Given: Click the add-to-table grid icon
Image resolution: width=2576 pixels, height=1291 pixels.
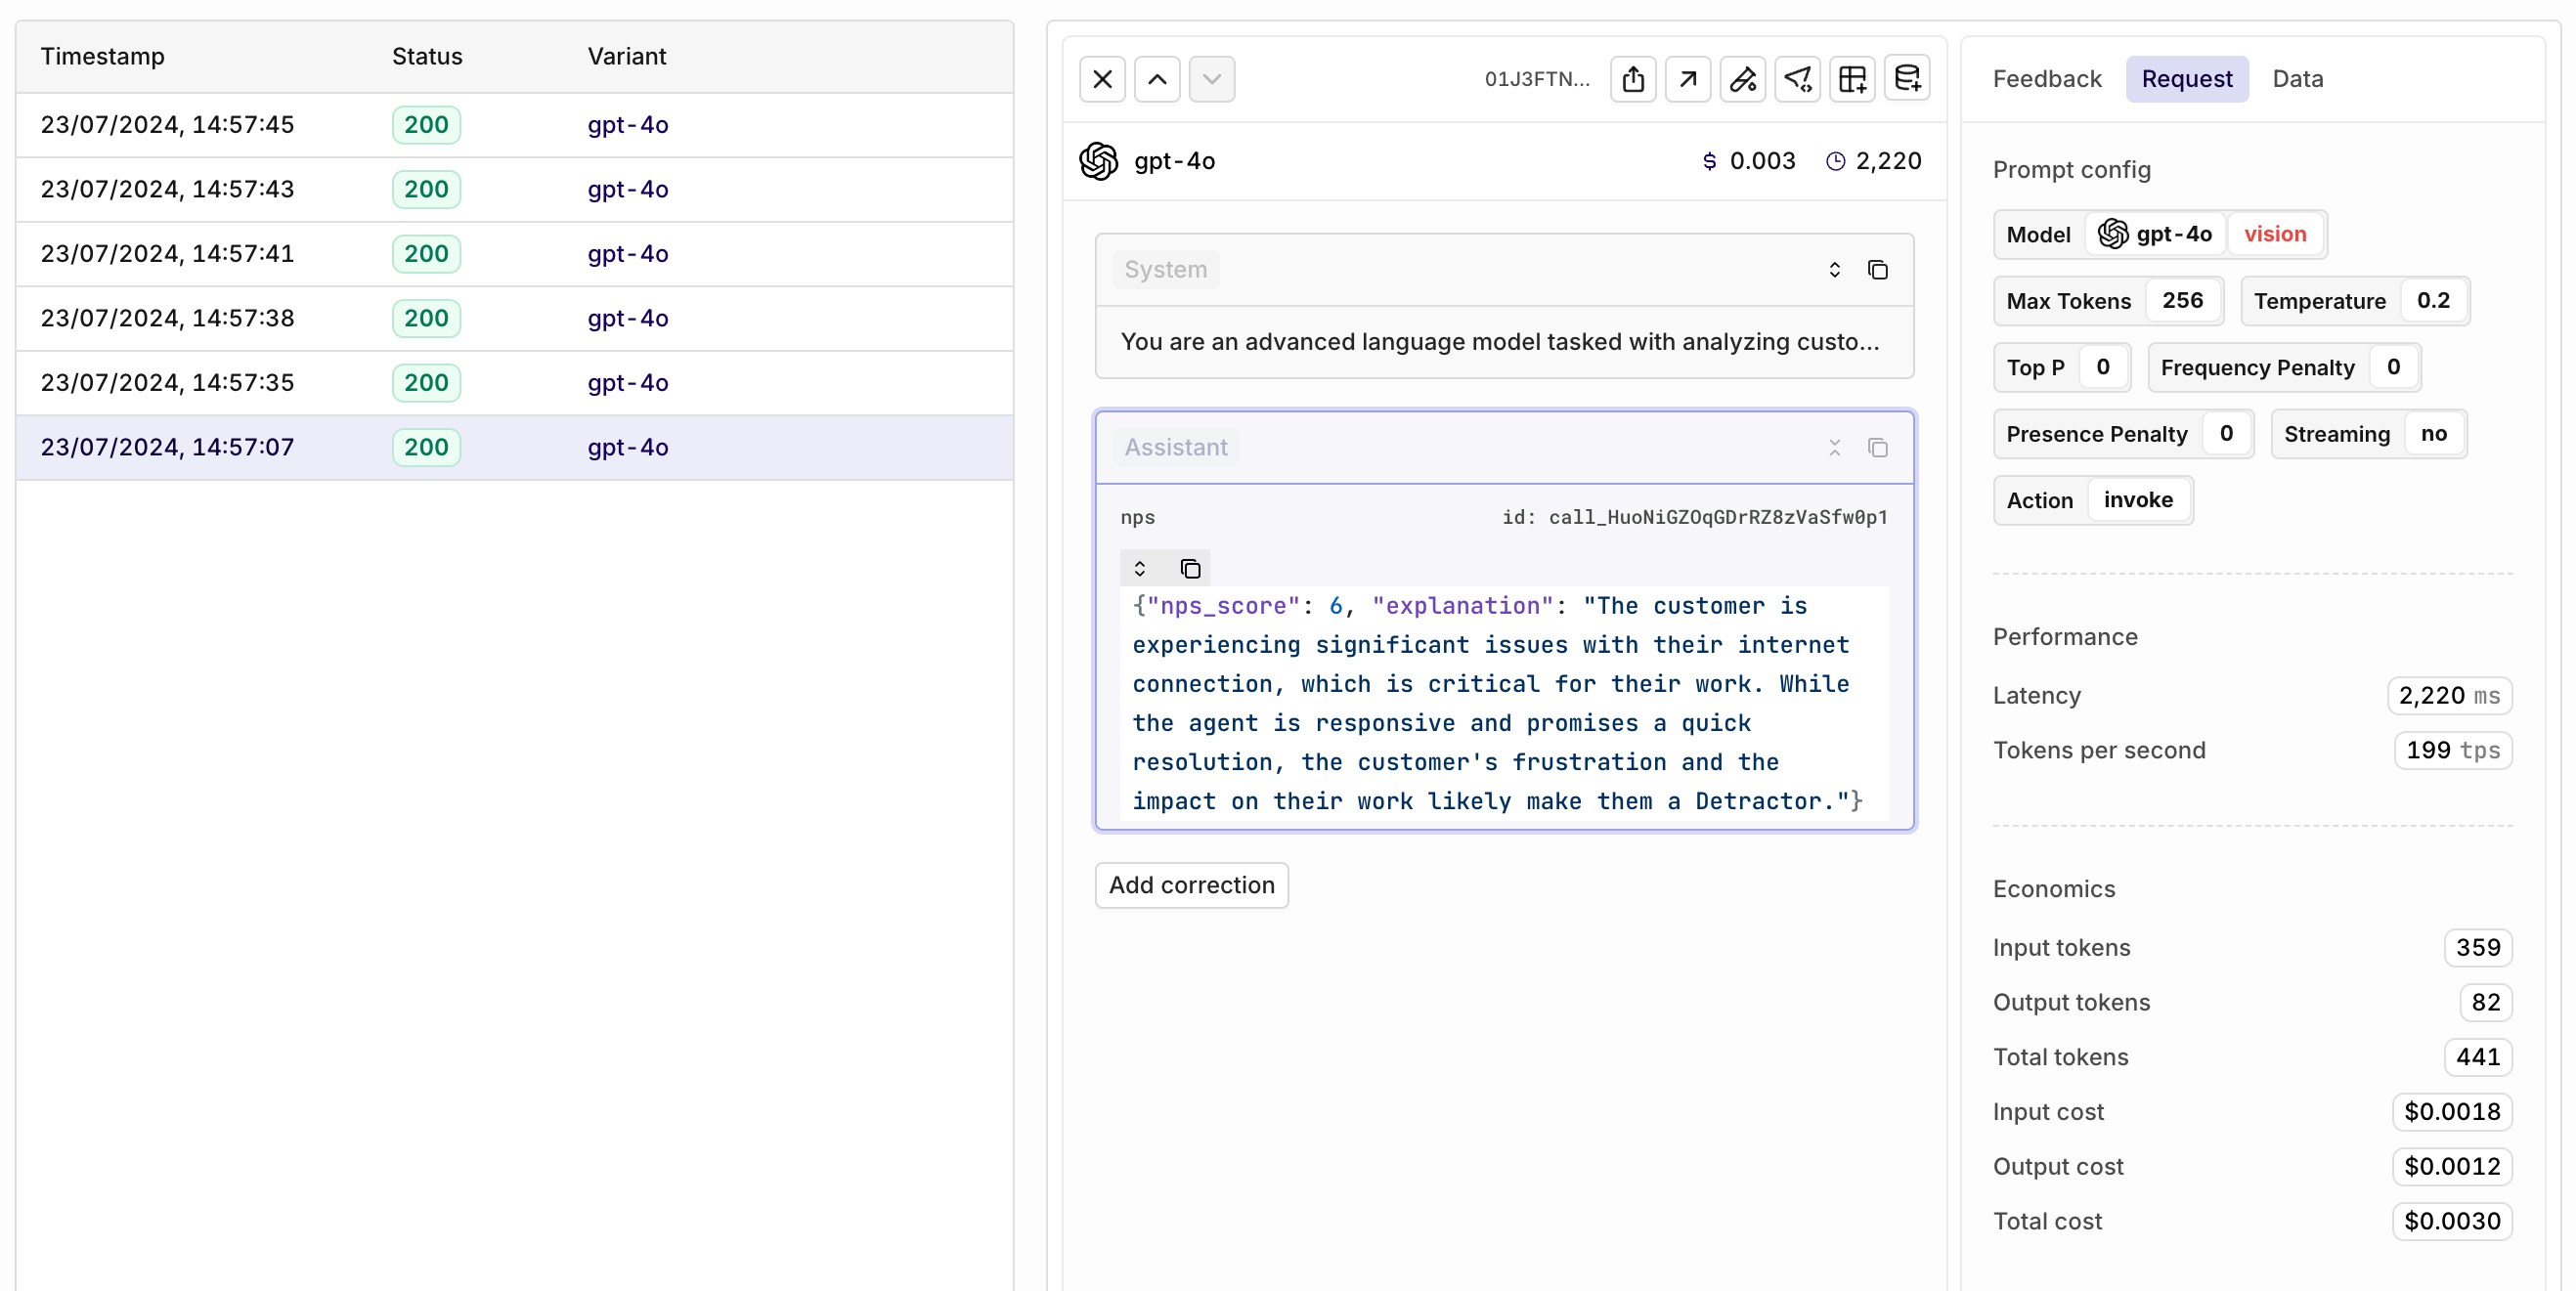Looking at the screenshot, I should tap(1852, 79).
